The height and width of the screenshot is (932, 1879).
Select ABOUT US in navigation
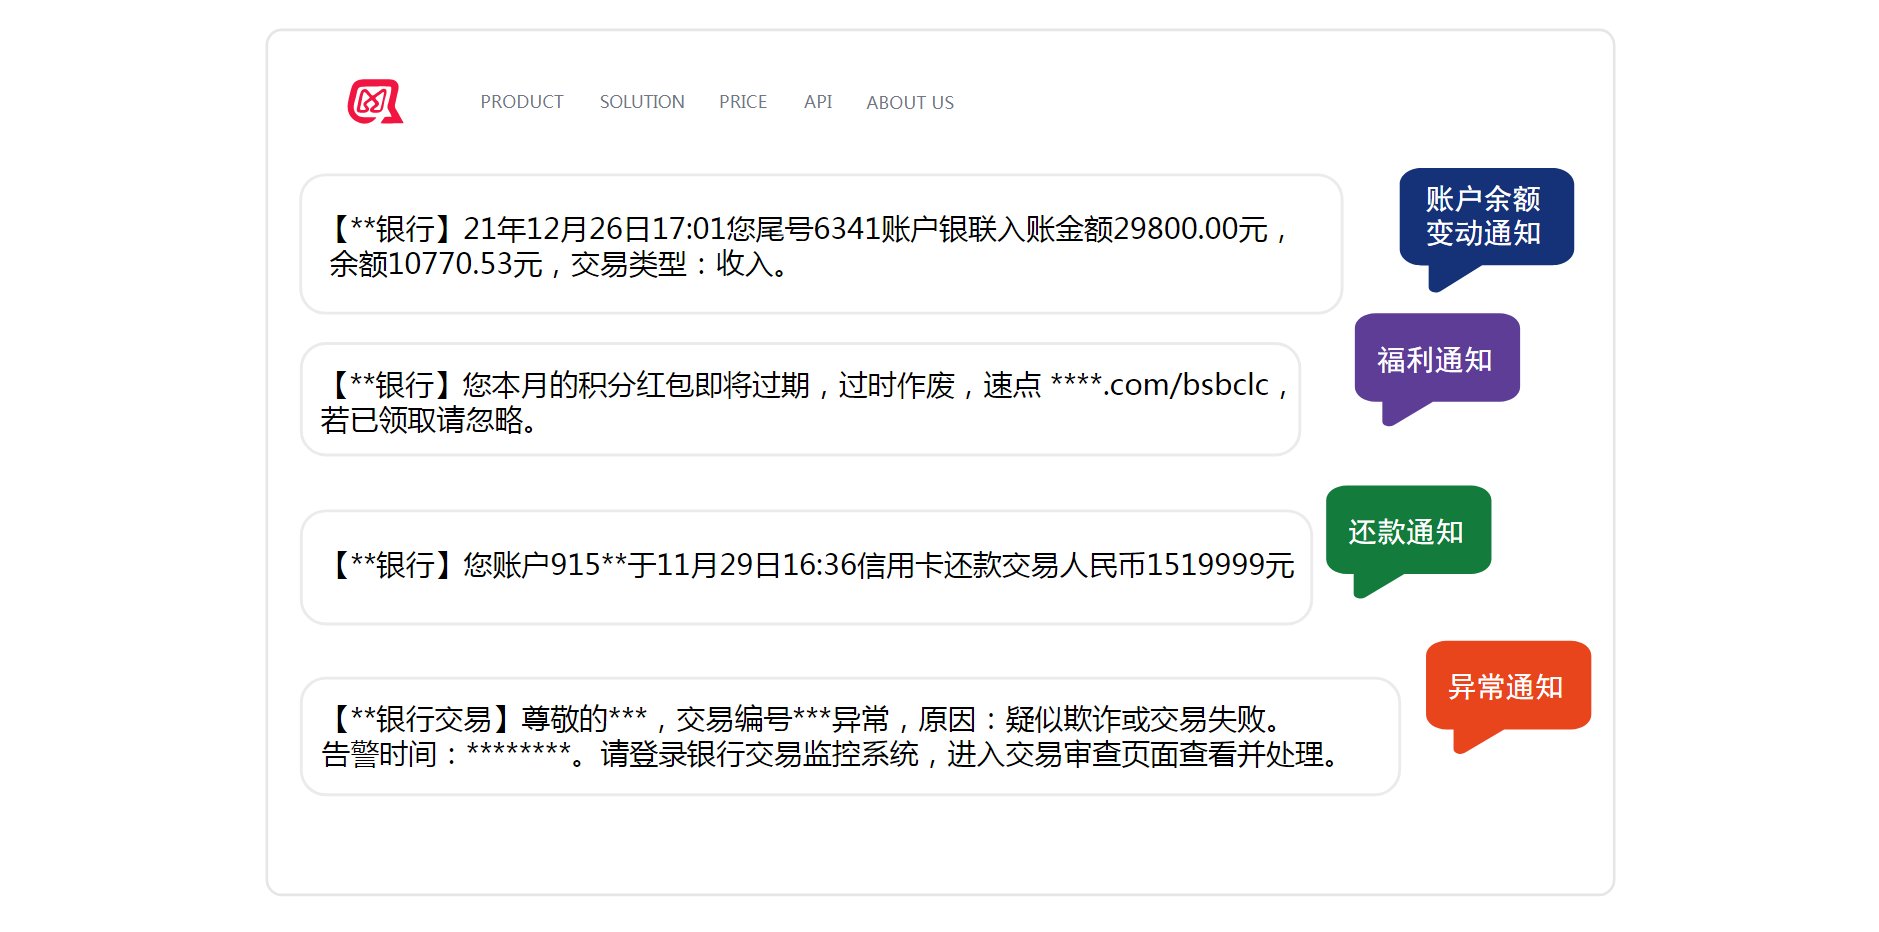coord(910,102)
